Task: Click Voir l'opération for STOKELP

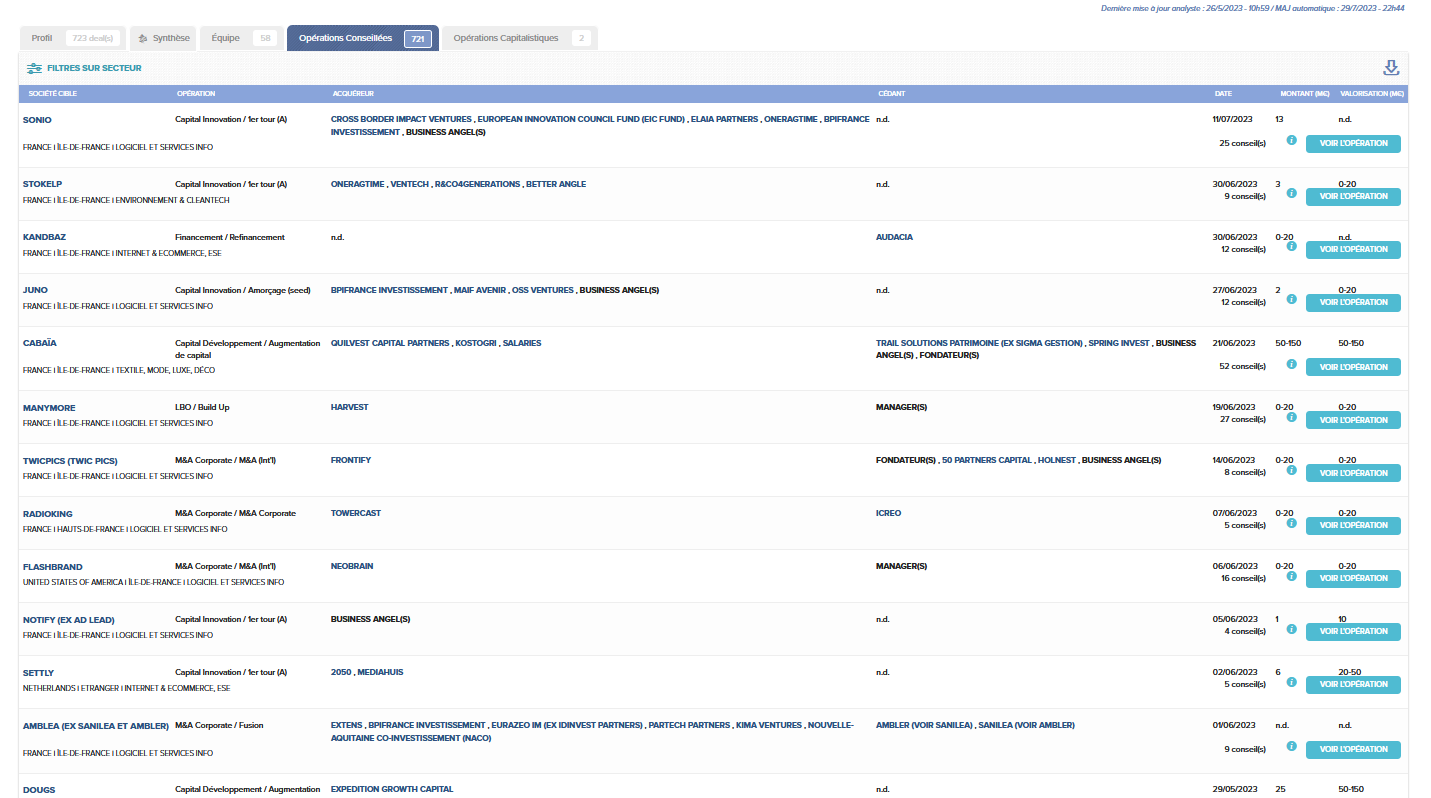Action: 1353,197
